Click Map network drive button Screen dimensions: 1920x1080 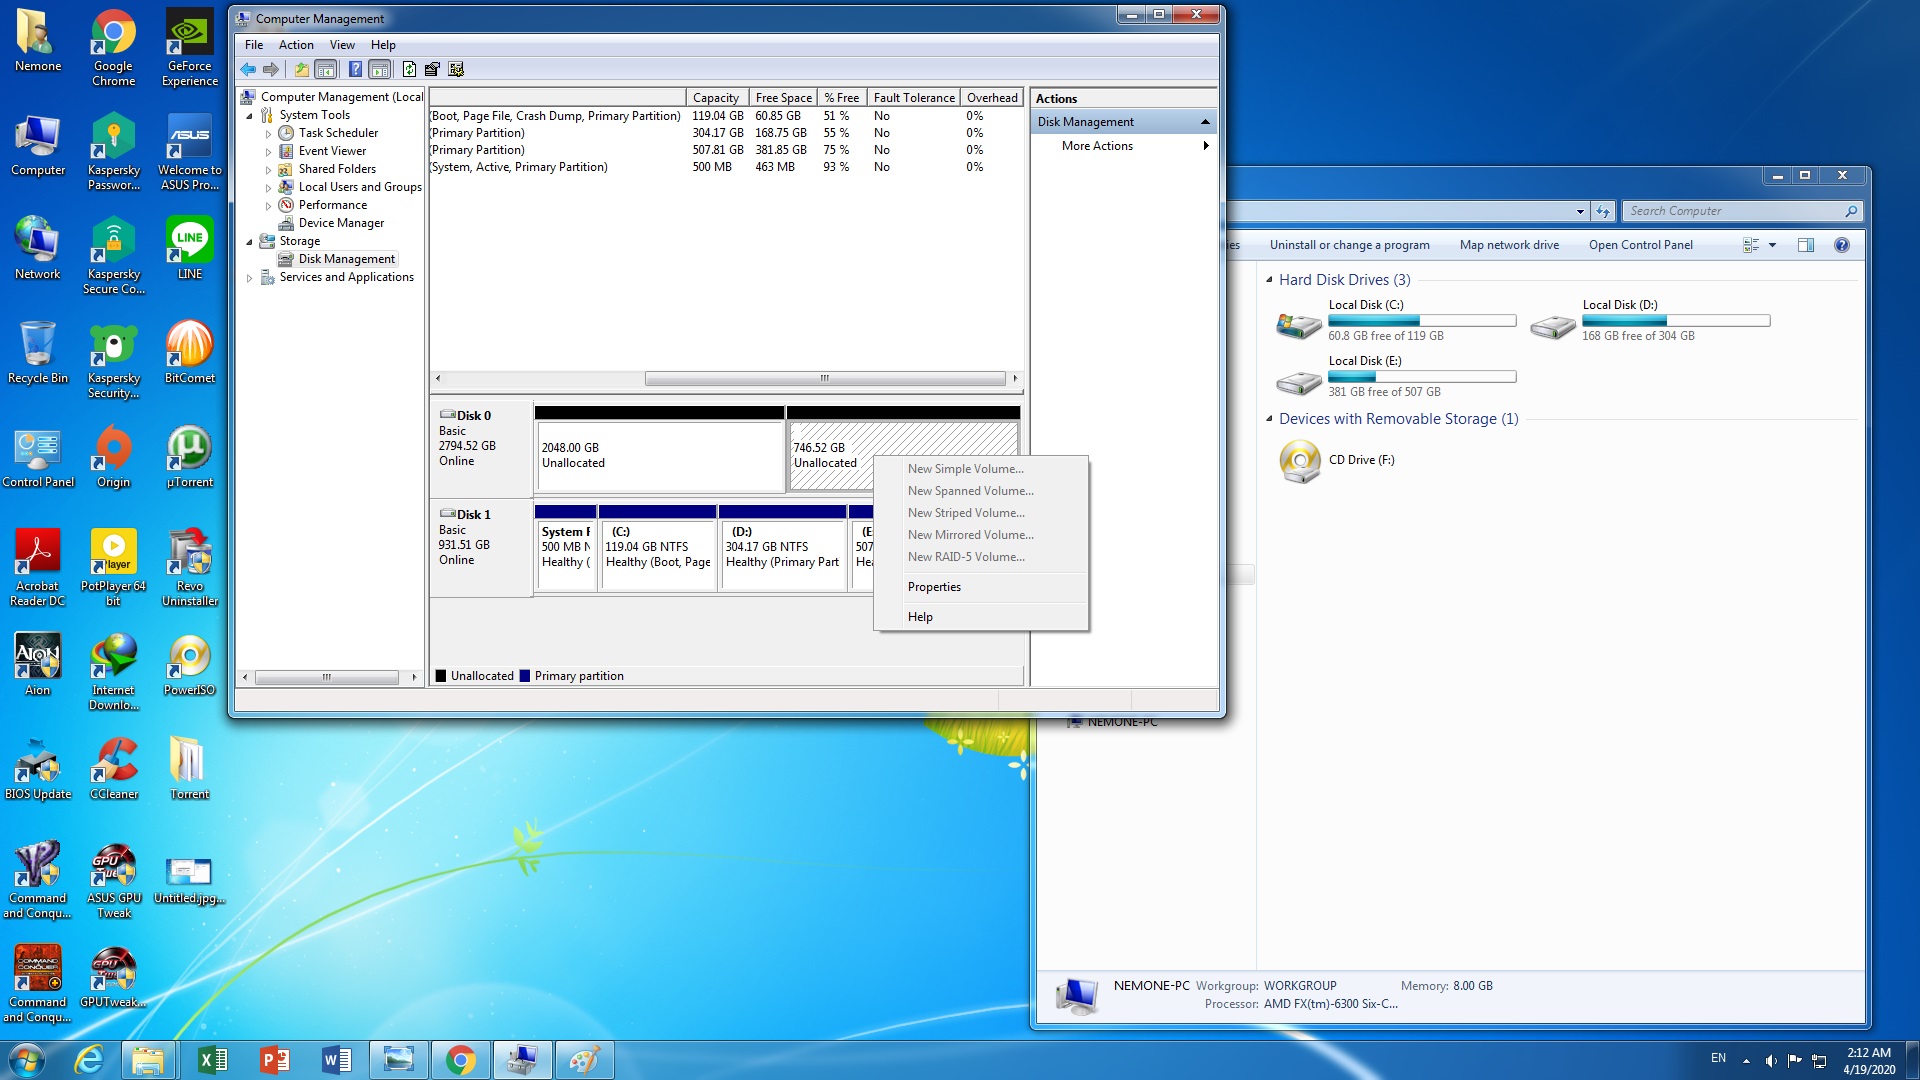pos(1508,245)
